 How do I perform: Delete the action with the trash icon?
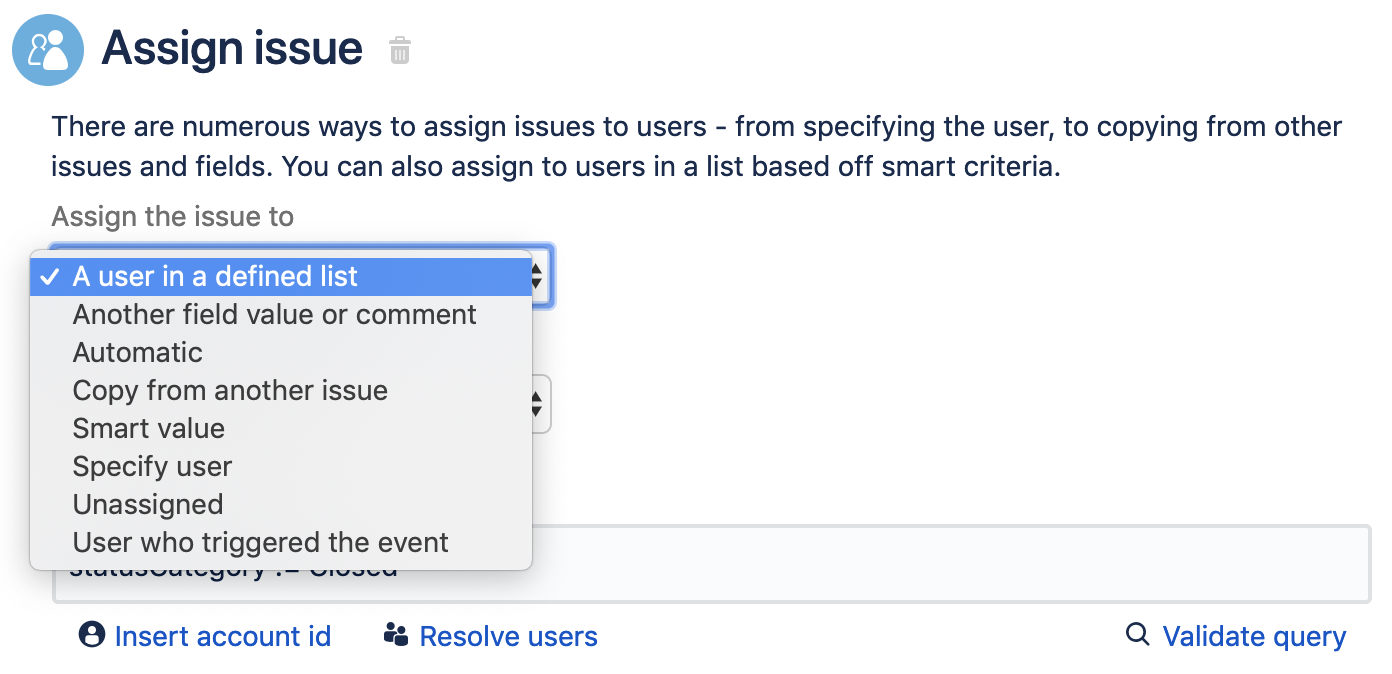[400, 50]
